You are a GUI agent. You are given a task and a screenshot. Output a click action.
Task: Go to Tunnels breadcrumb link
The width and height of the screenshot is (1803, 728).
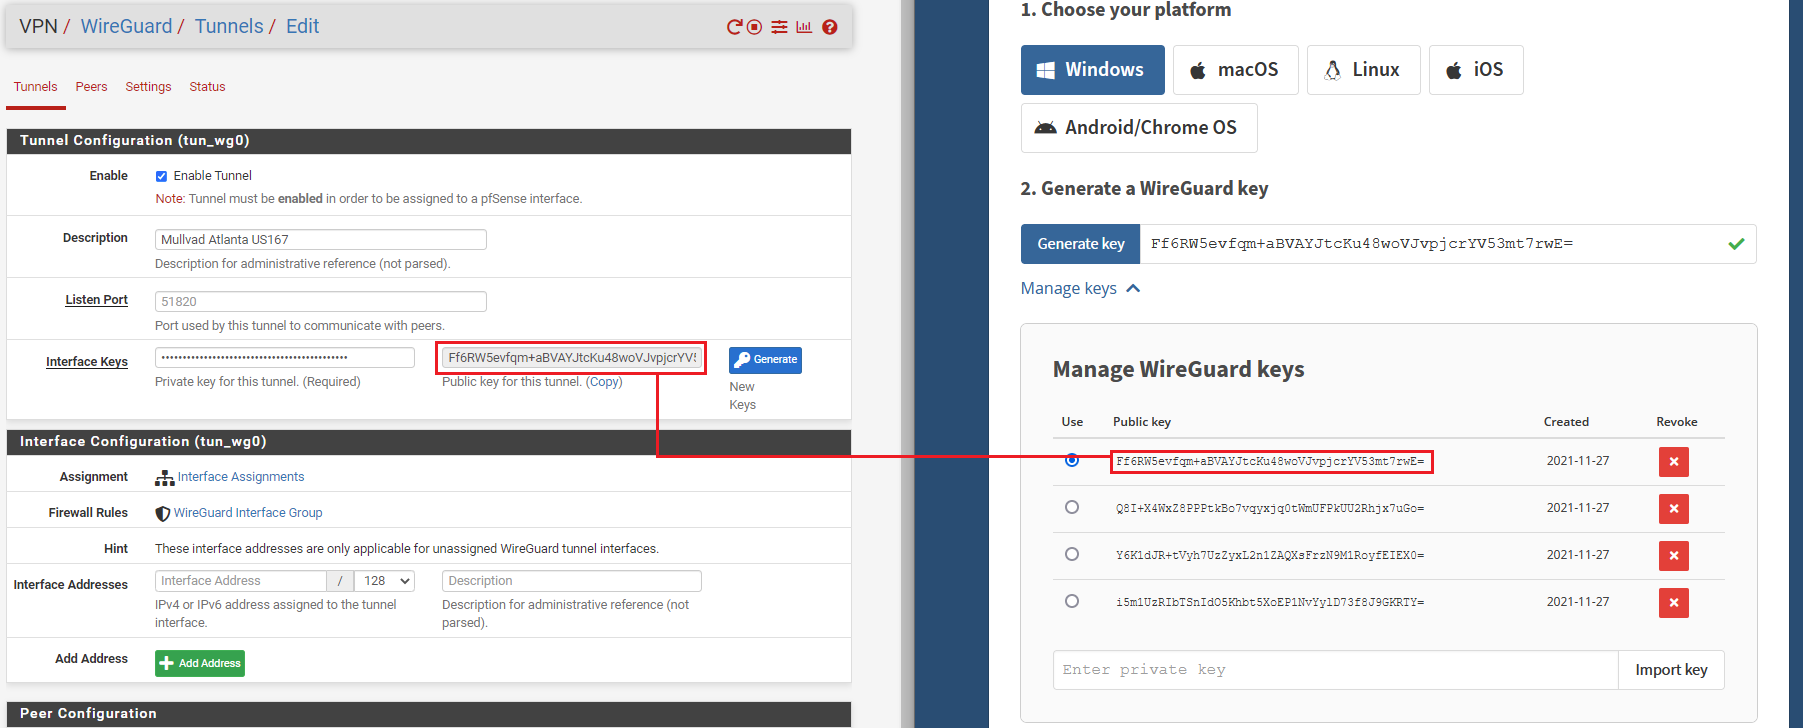point(229,26)
